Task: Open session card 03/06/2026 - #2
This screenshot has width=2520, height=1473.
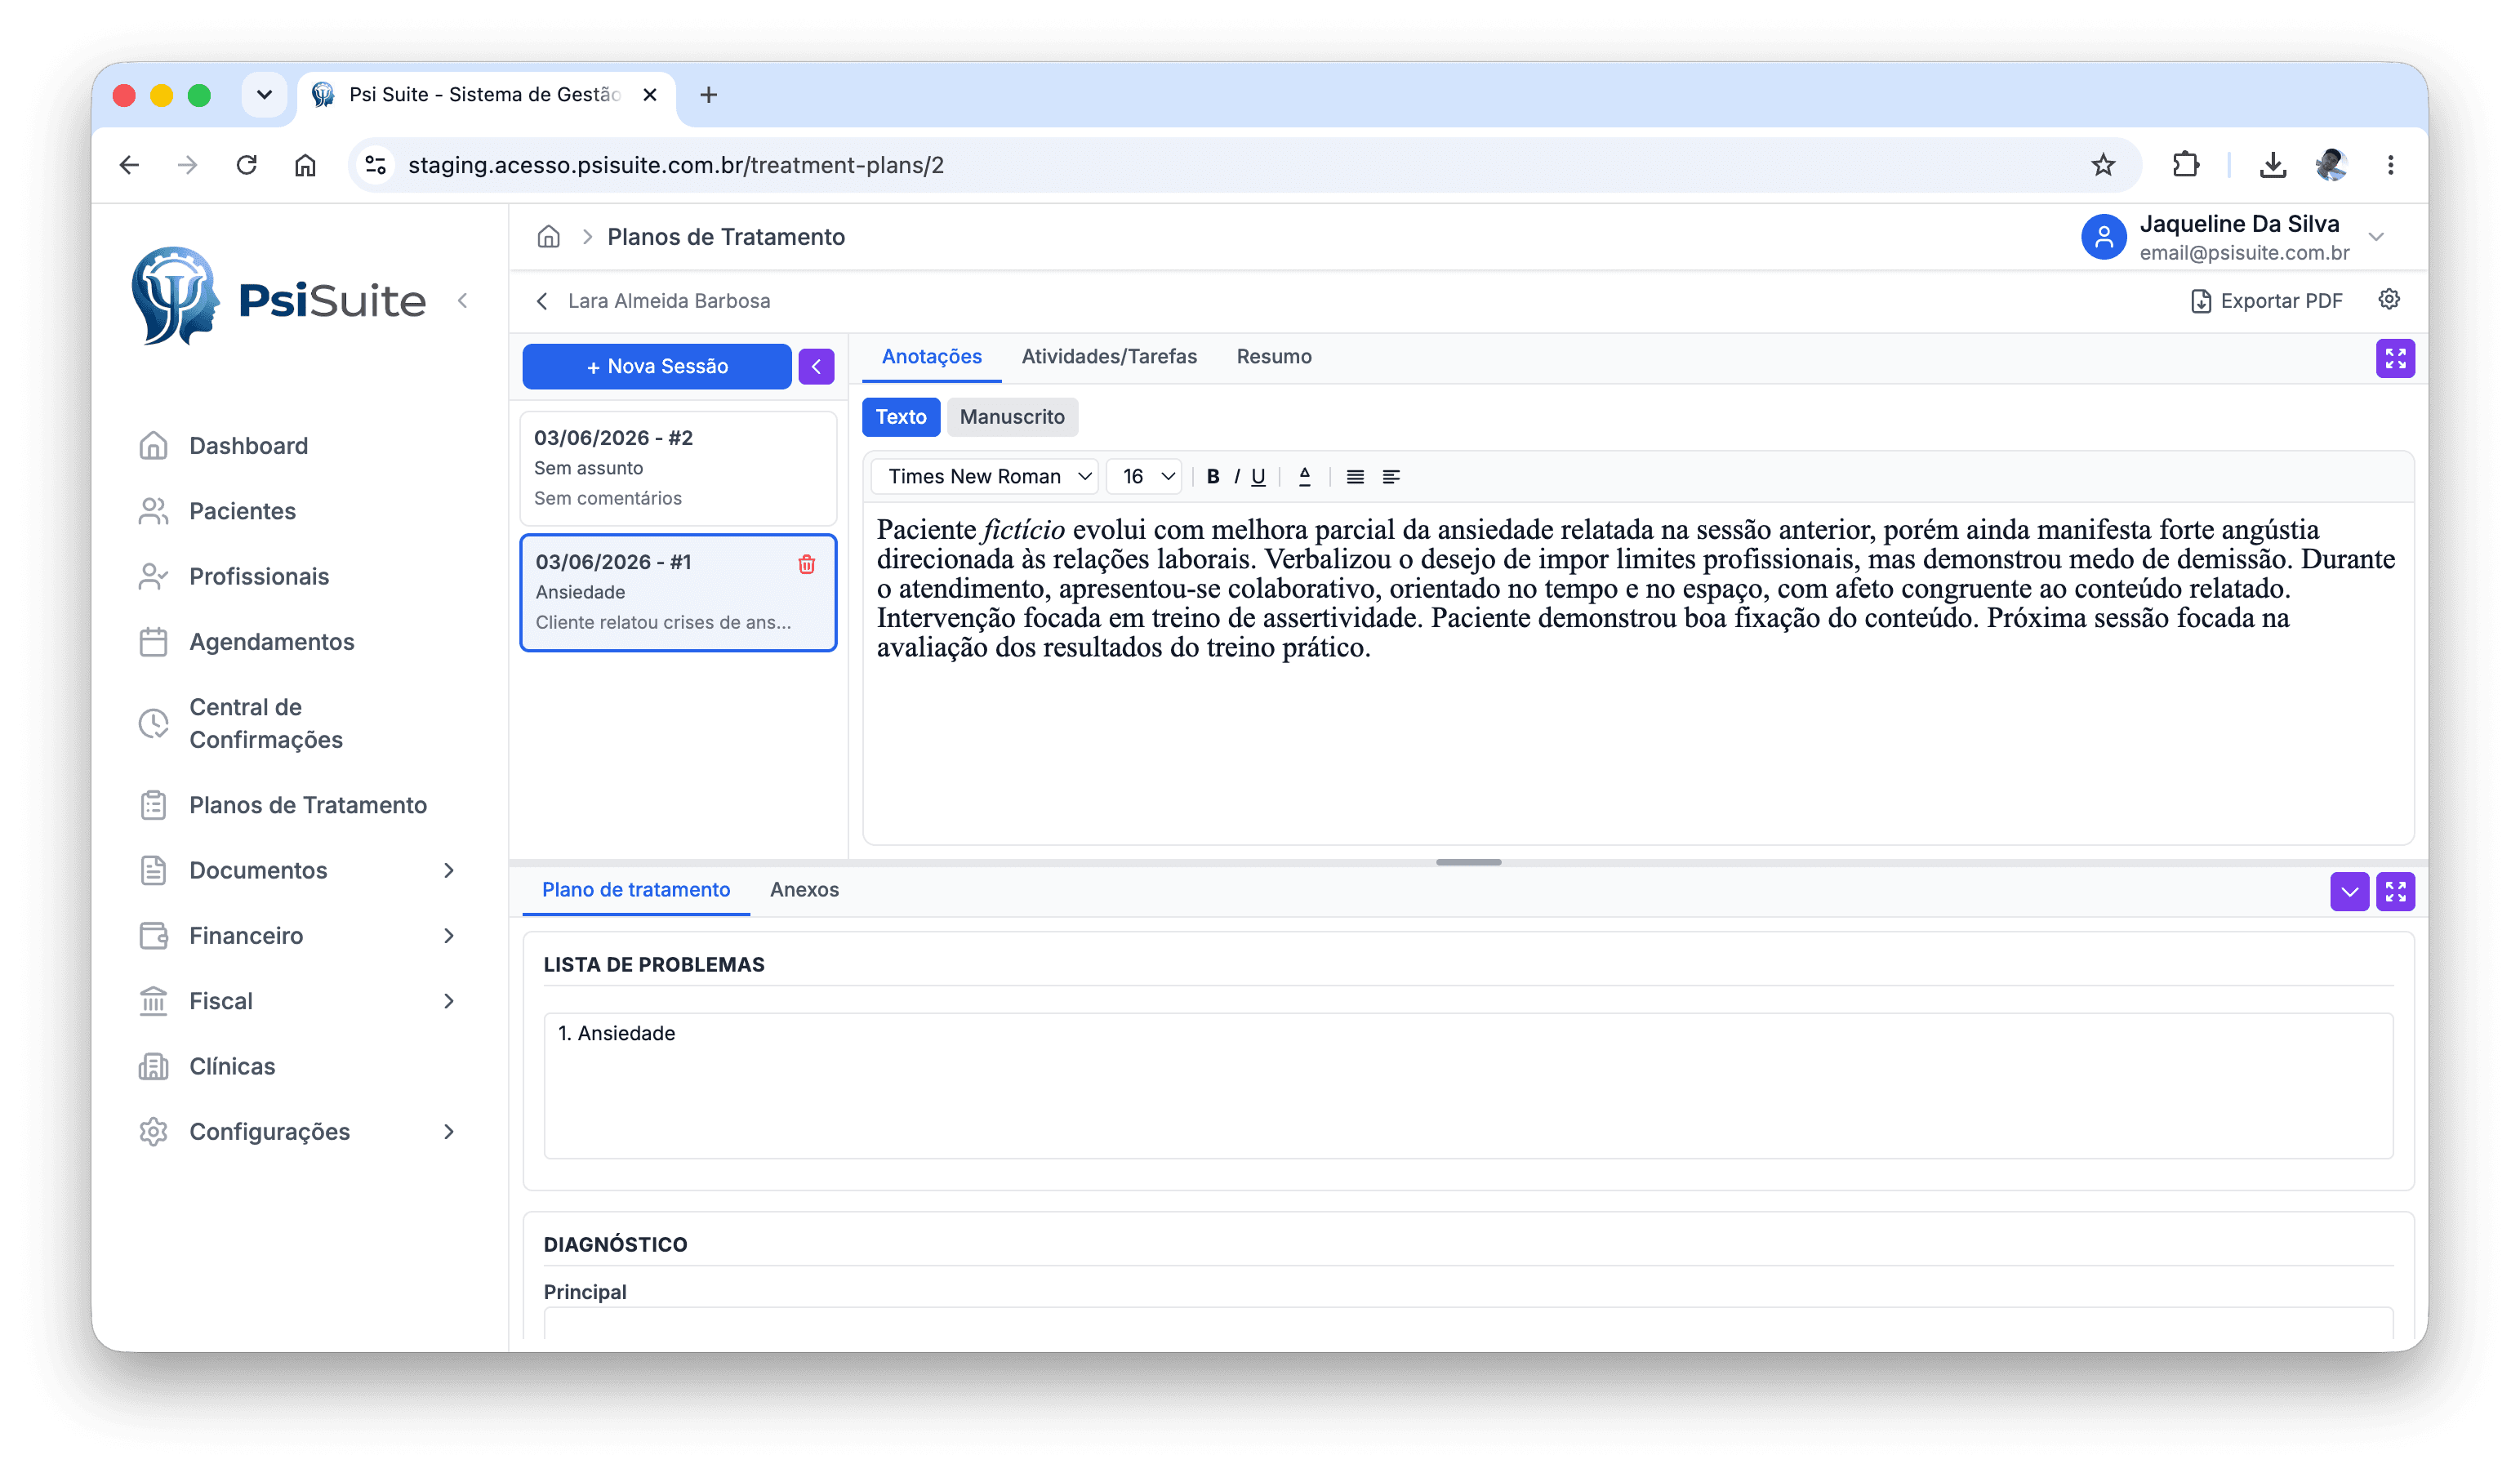Action: tap(678, 468)
